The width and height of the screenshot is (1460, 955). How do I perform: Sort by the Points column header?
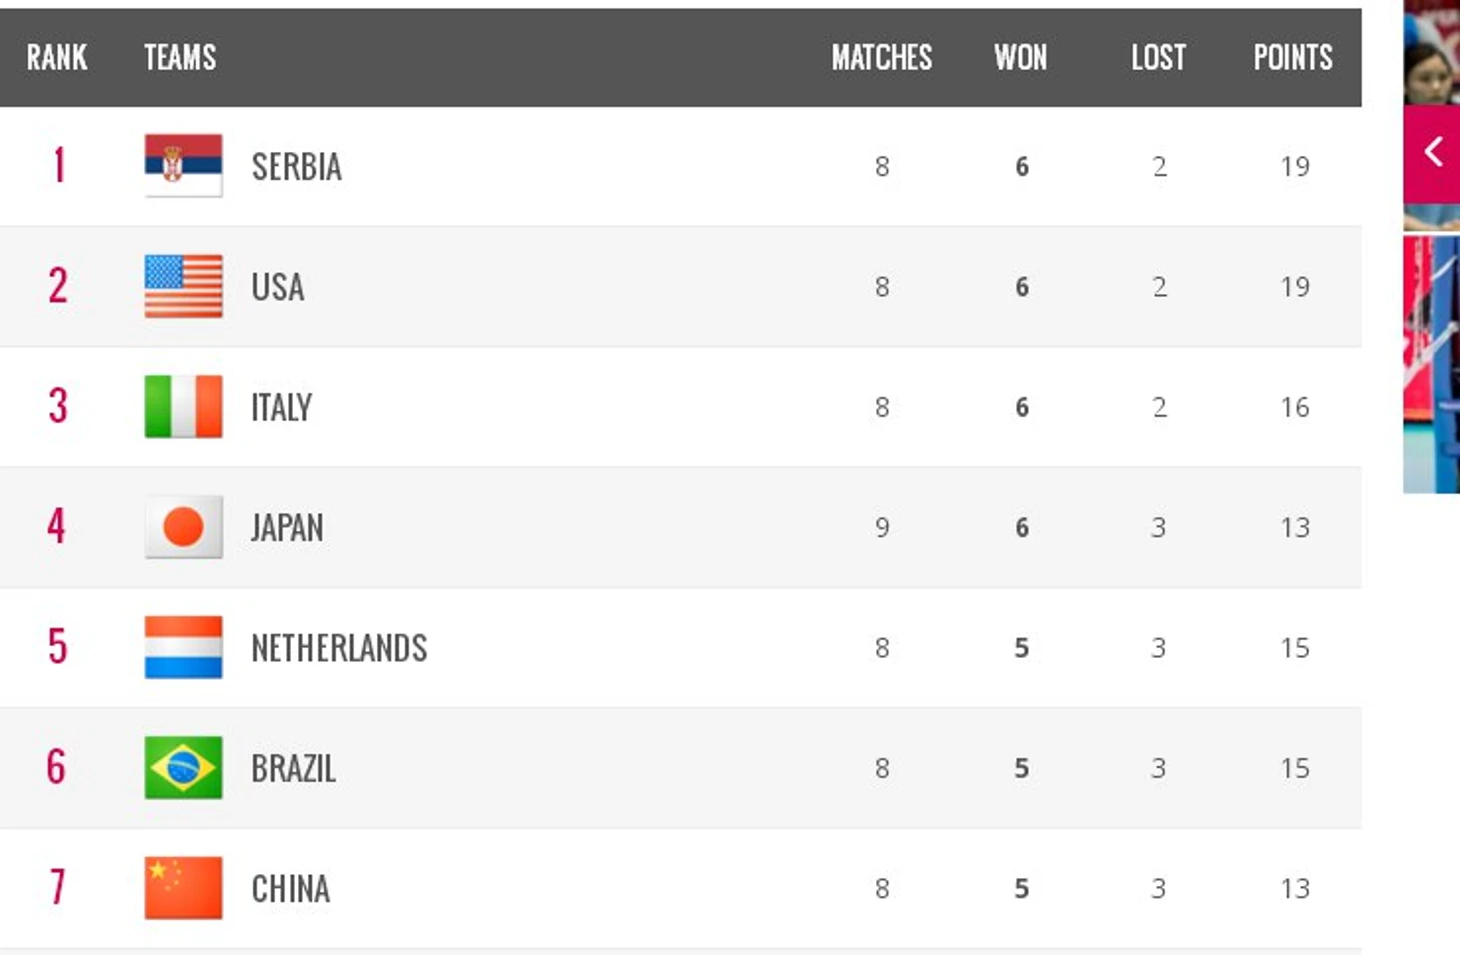click(1293, 58)
